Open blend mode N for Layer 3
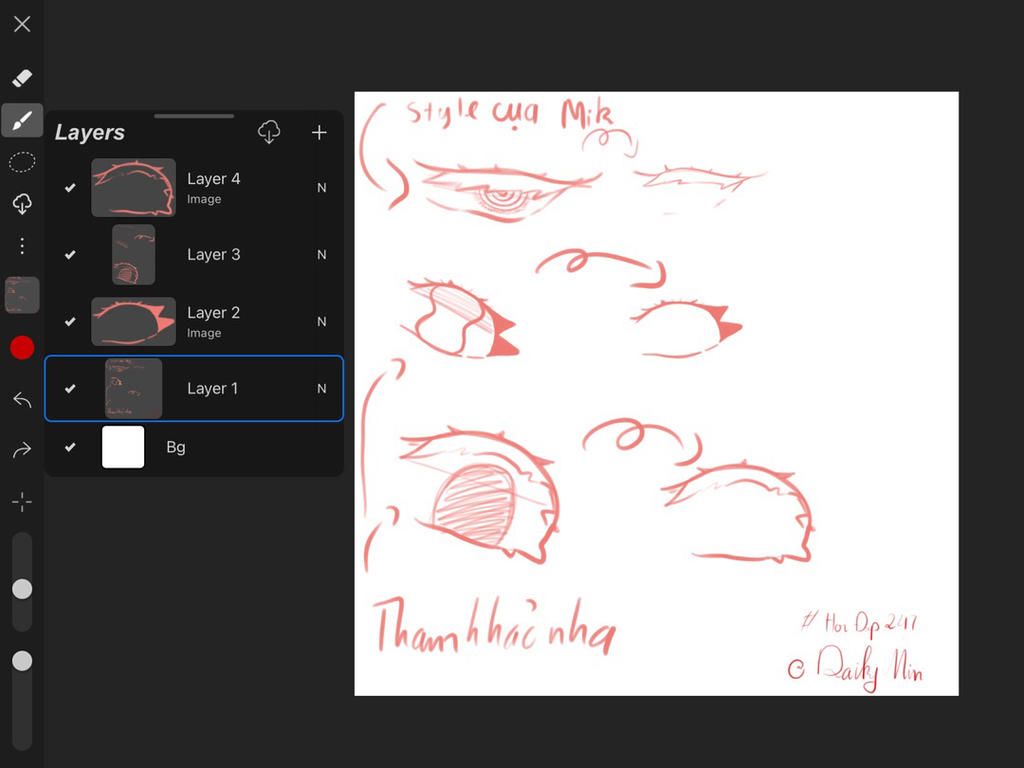The height and width of the screenshot is (768, 1024). [321, 255]
